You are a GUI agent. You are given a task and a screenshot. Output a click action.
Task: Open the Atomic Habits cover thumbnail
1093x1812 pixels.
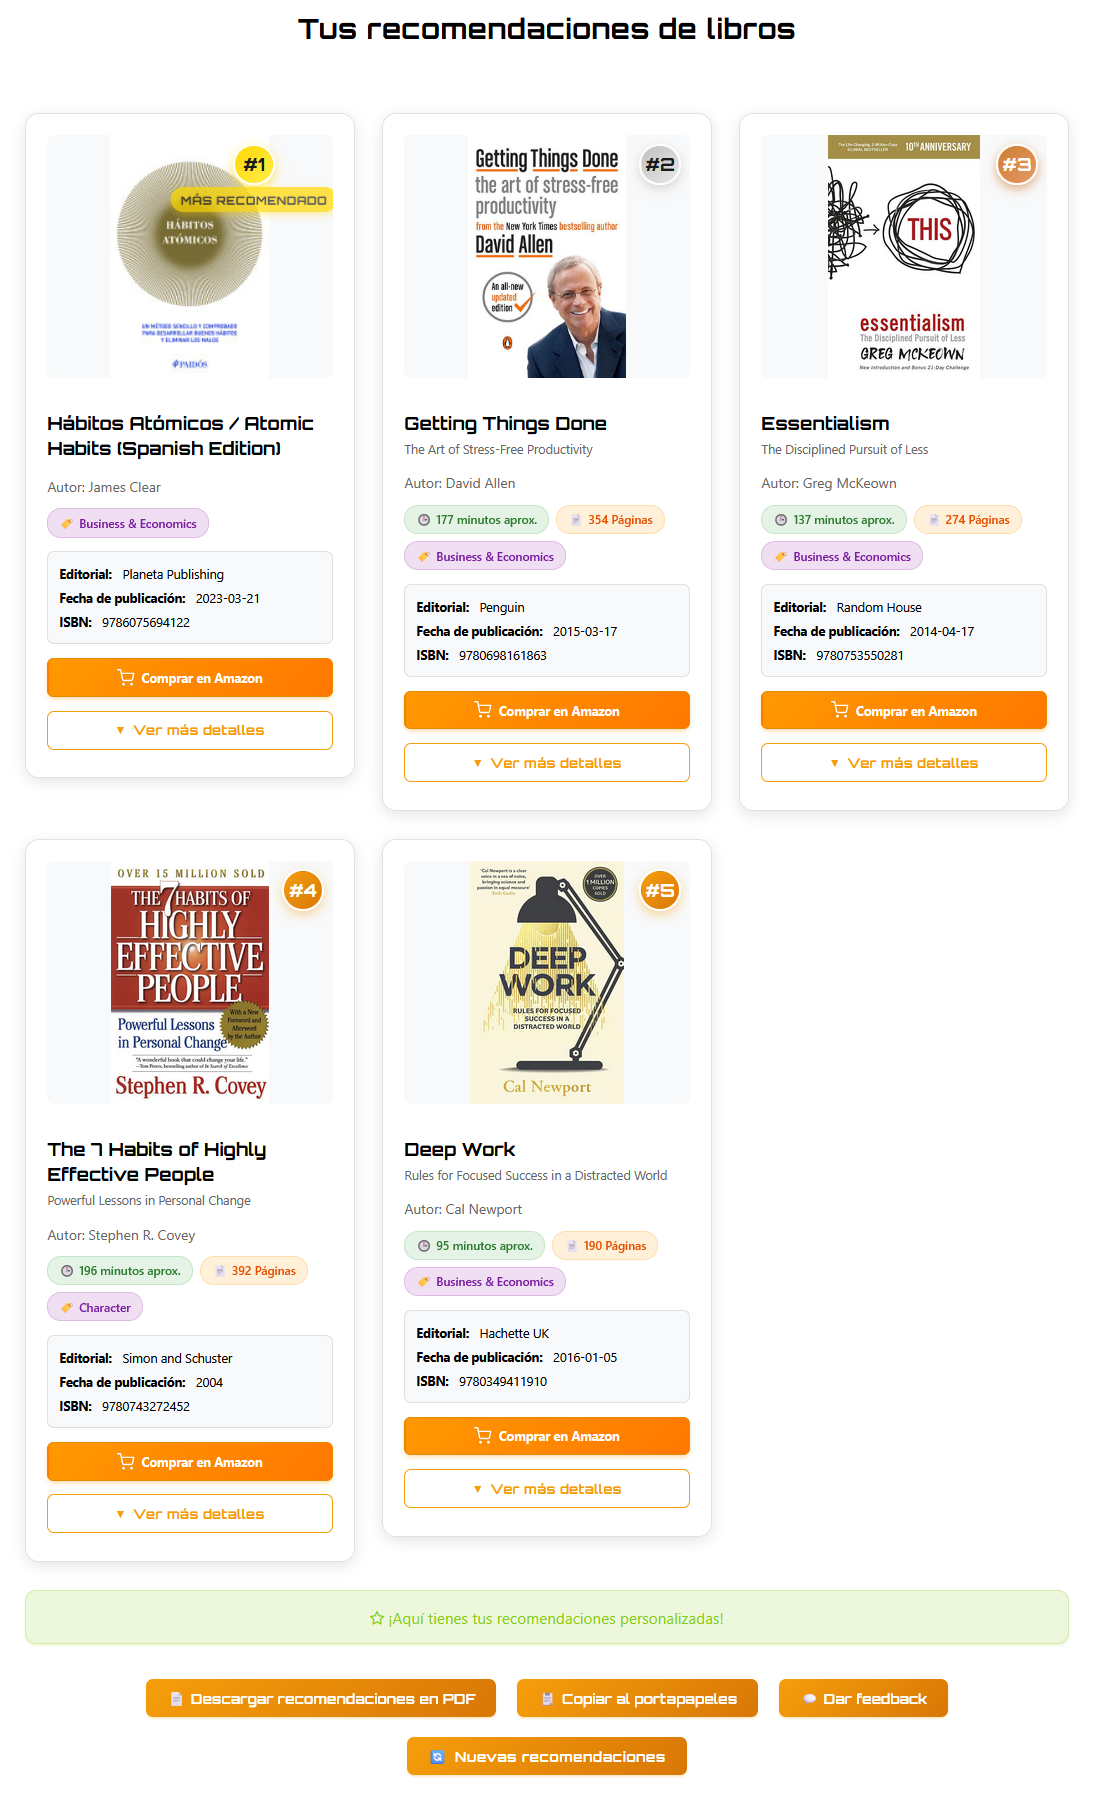click(x=189, y=256)
